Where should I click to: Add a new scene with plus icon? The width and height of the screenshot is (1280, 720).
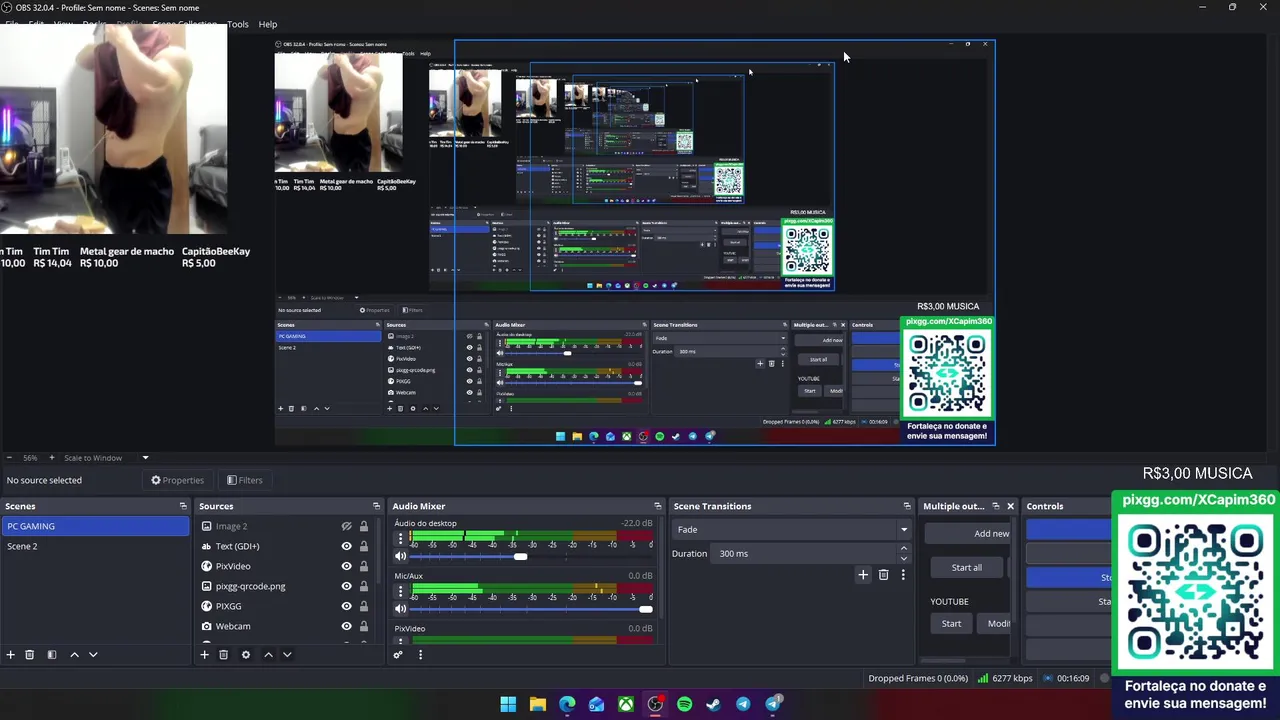11,654
